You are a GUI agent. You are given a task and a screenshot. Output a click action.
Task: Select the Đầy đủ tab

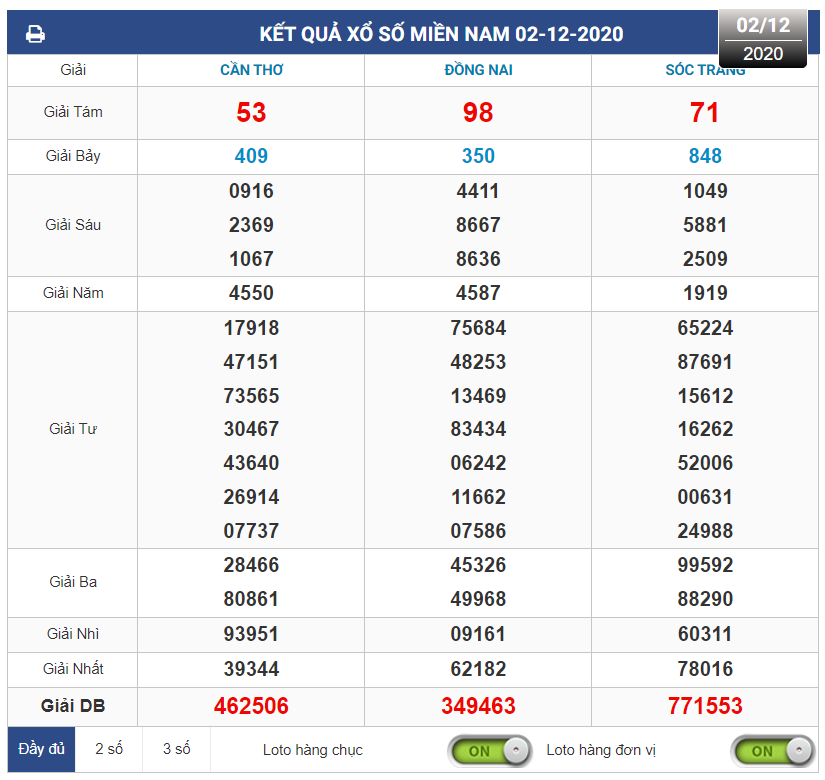point(39,749)
